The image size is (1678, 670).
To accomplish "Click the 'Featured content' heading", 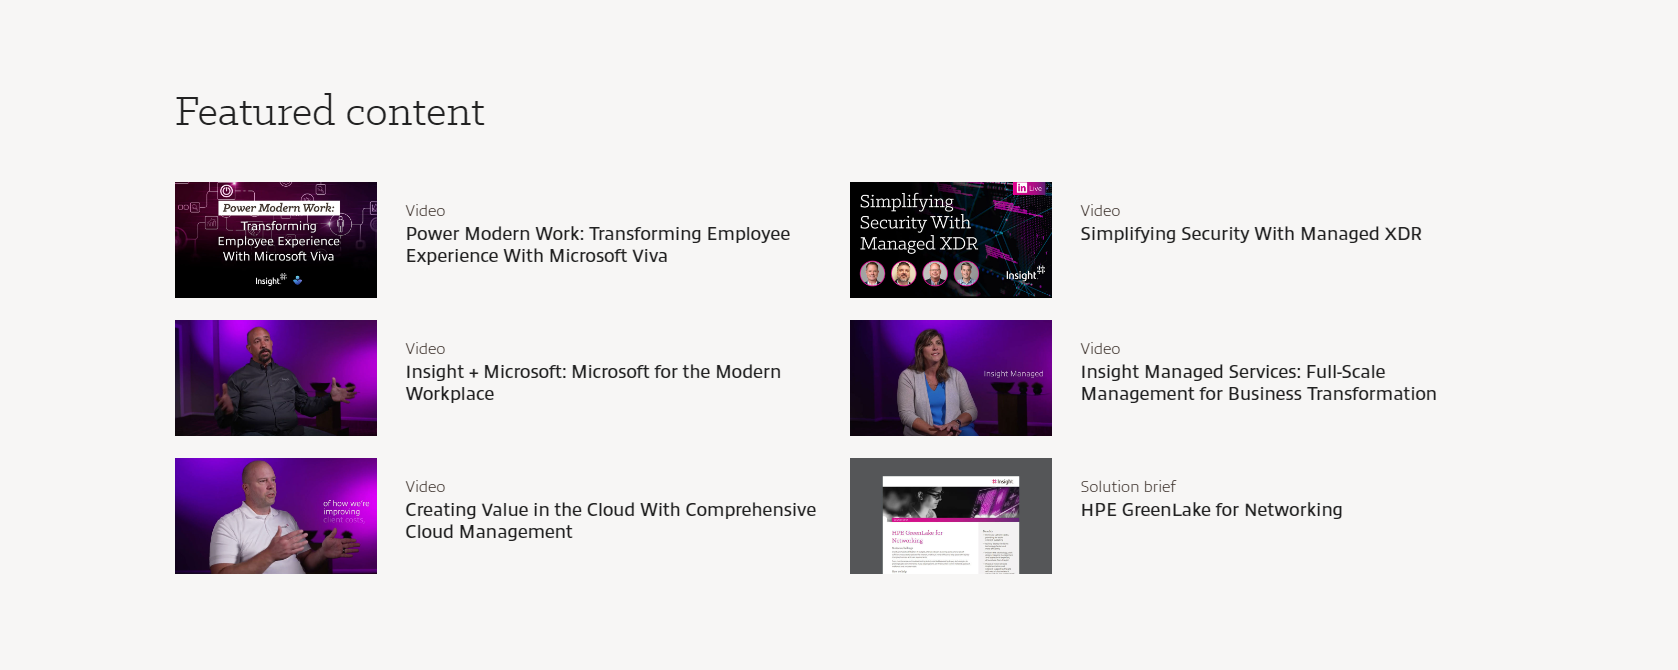I will (x=330, y=112).
